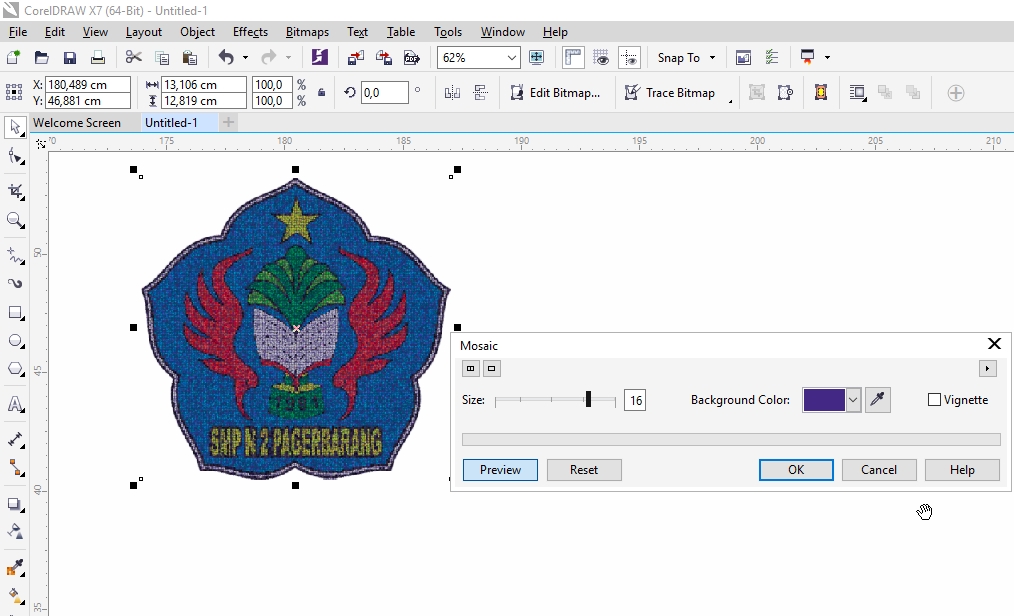Select the Pick tool in the toolbox
Screen dimensions: 1014x616
15,127
